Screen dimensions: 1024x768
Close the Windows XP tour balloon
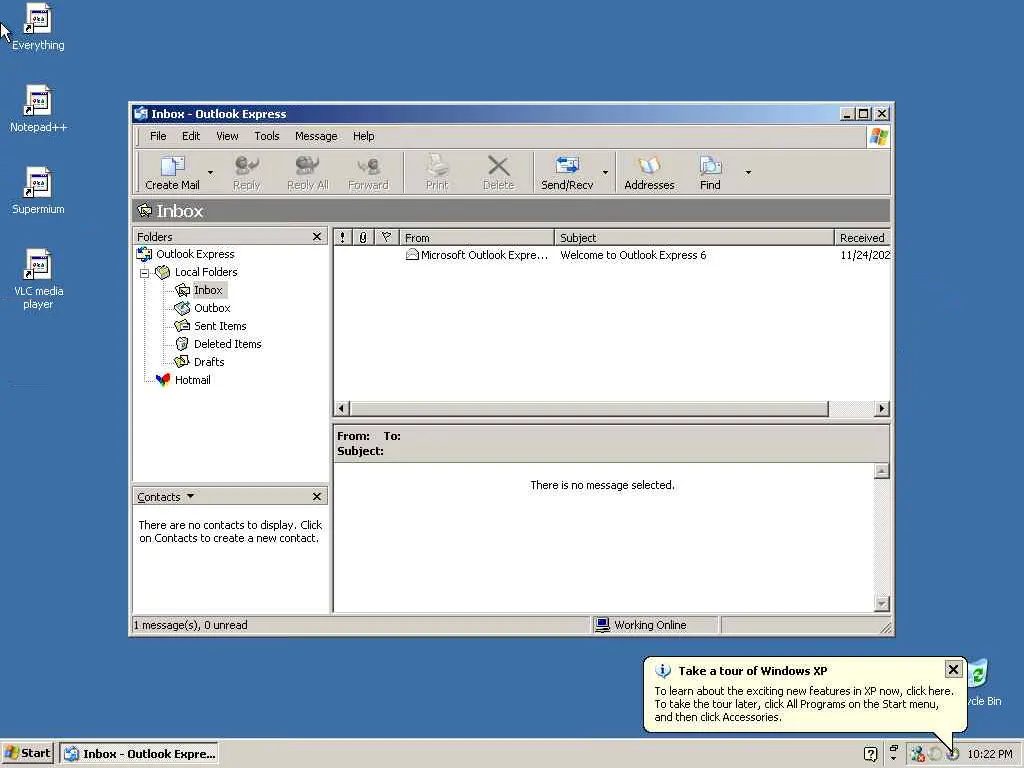tap(953, 669)
